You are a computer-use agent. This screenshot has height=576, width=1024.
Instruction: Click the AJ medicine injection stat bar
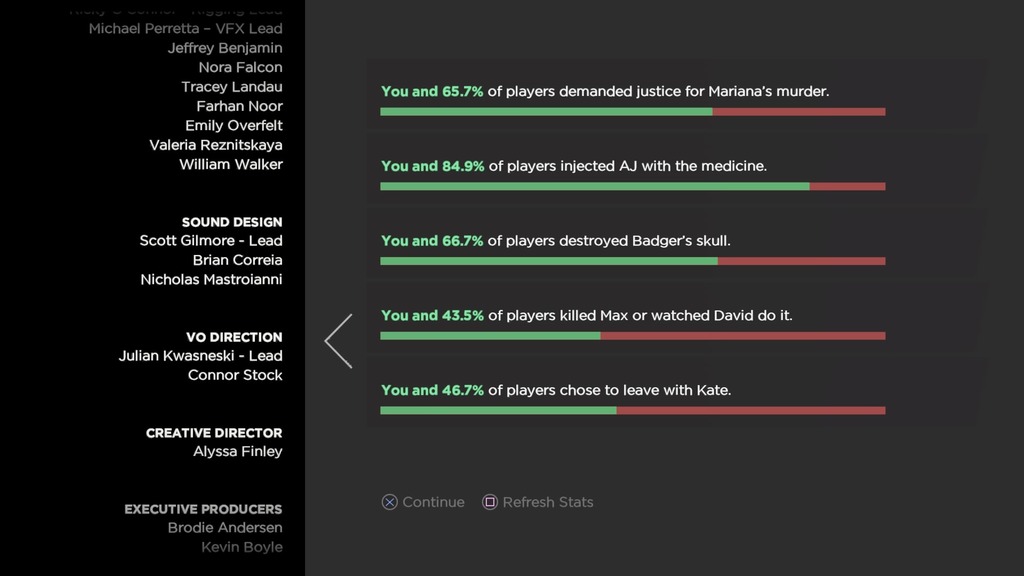coord(632,187)
